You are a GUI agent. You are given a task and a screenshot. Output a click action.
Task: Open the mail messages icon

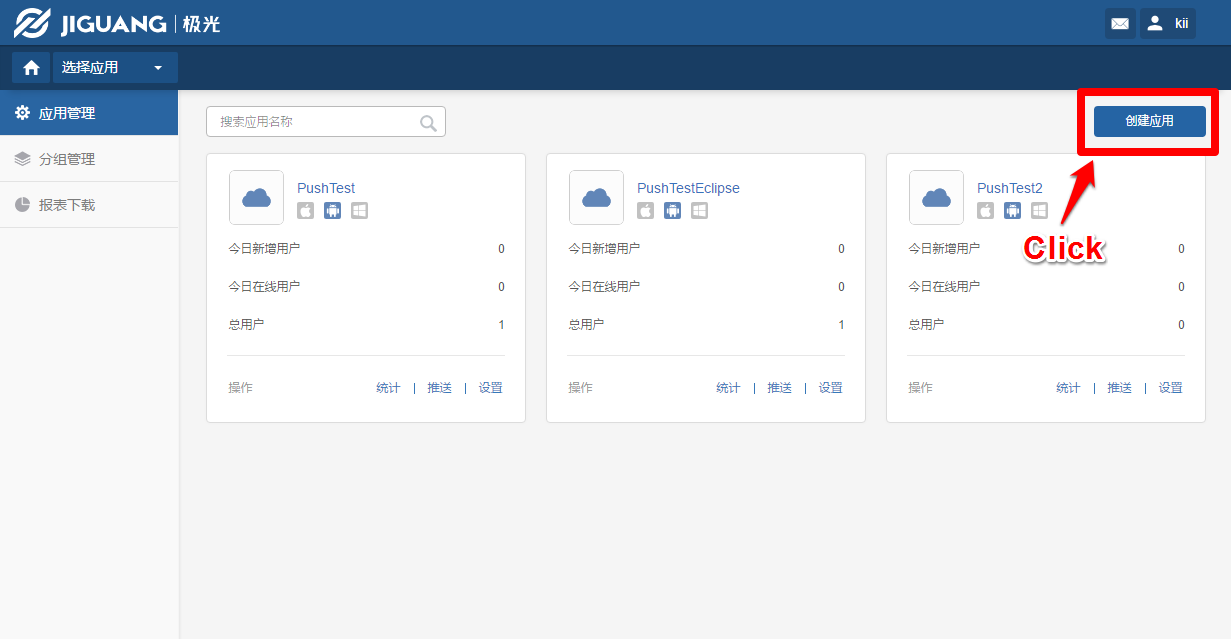point(1120,23)
